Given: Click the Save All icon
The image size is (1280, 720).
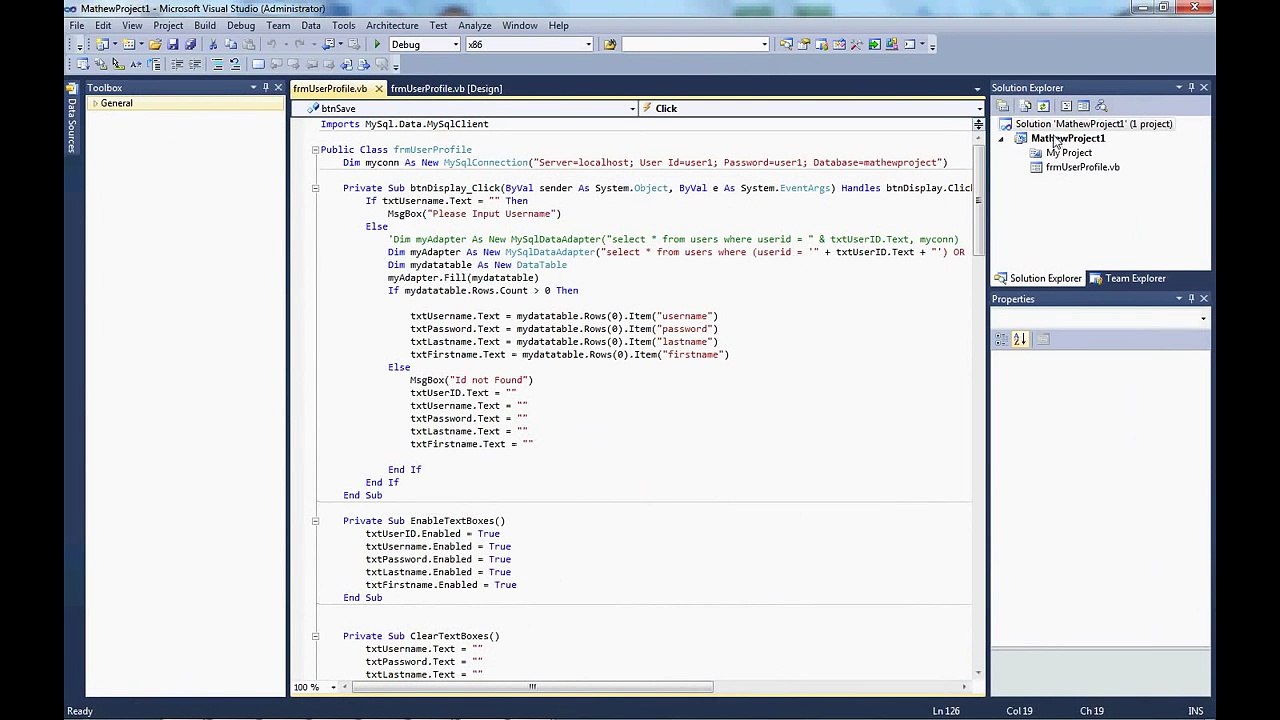Looking at the screenshot, I should 190,44.
